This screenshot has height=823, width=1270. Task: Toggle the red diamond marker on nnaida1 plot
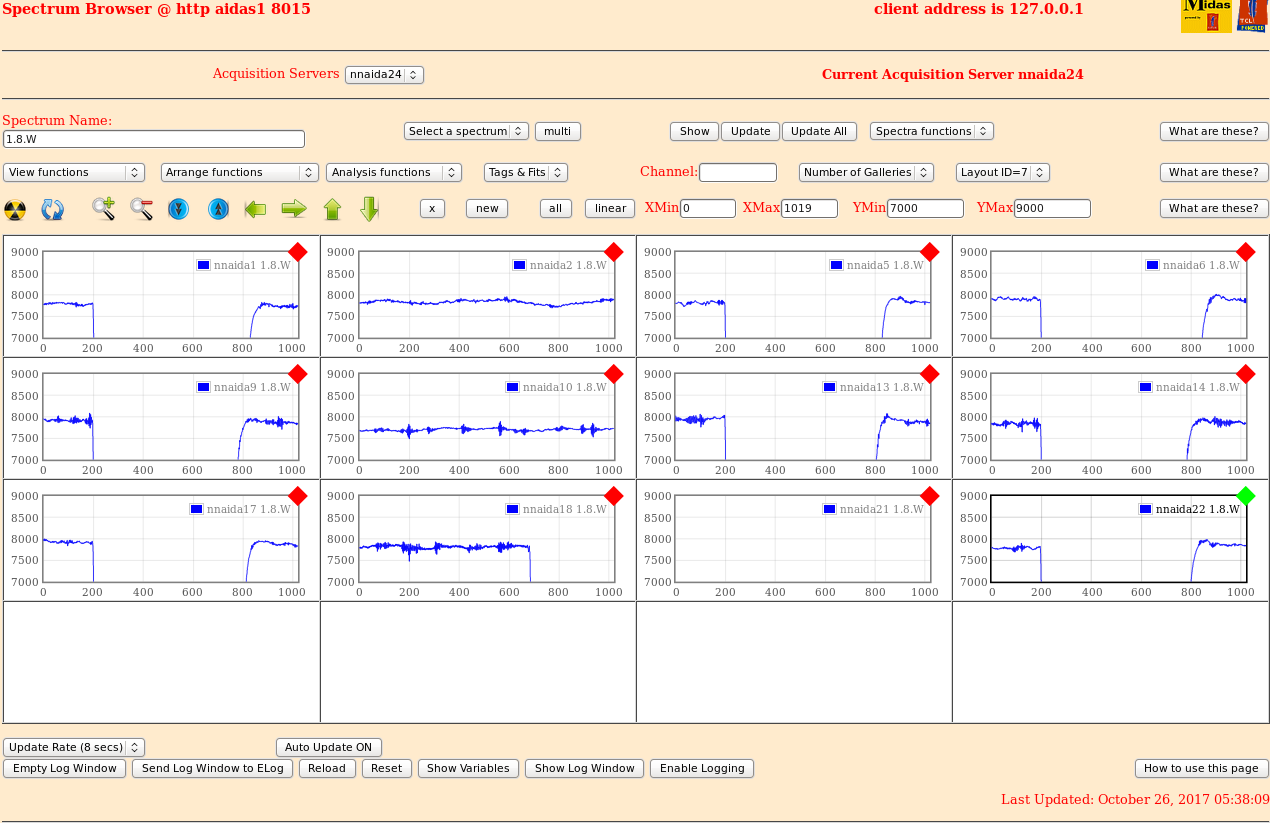(298, 252)
